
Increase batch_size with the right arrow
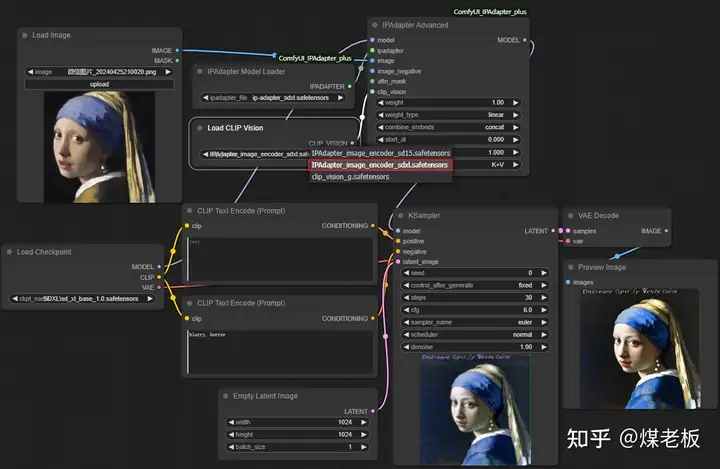(364, 447)
